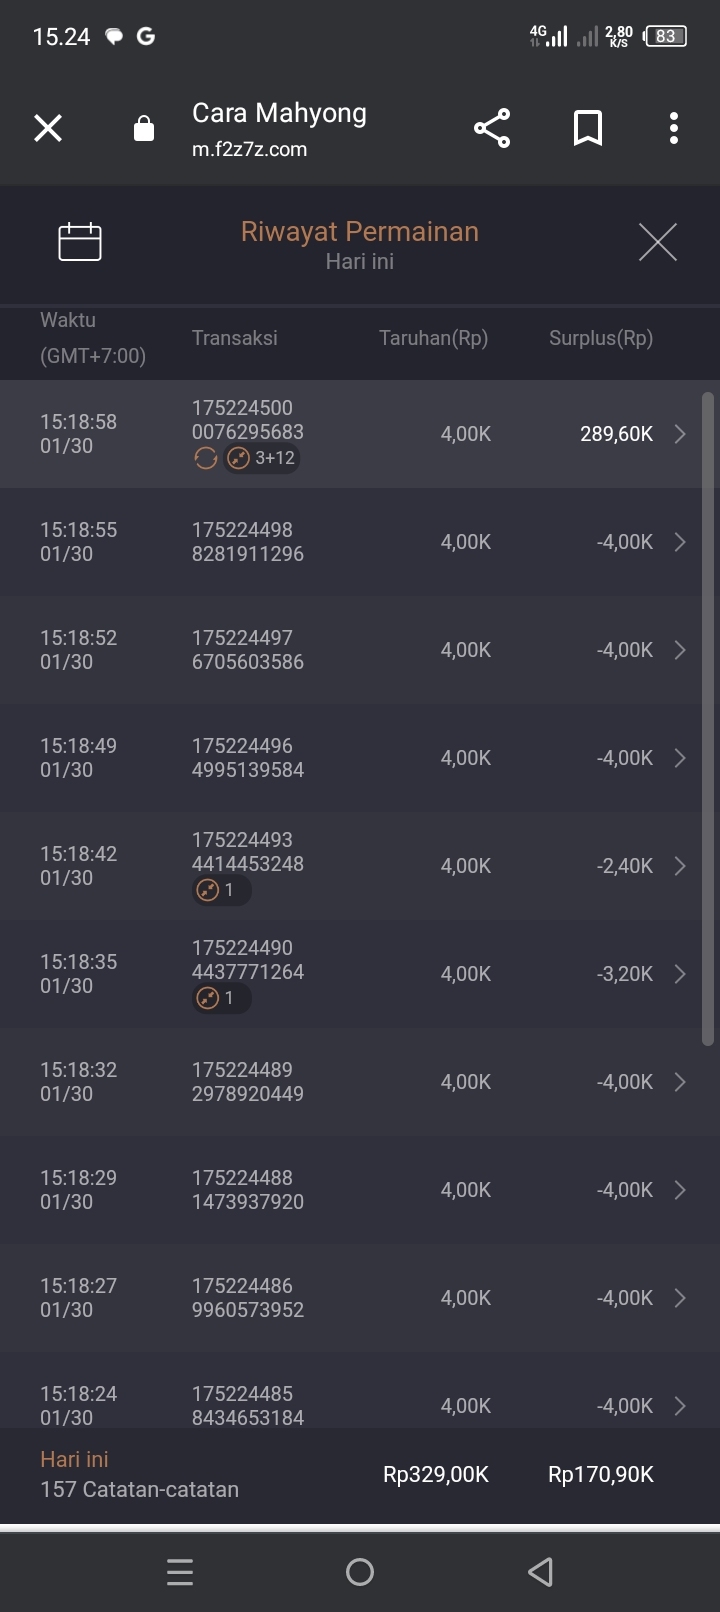
Task: Open the browser three-dot overflow menu
Action: tap(673, 128)
